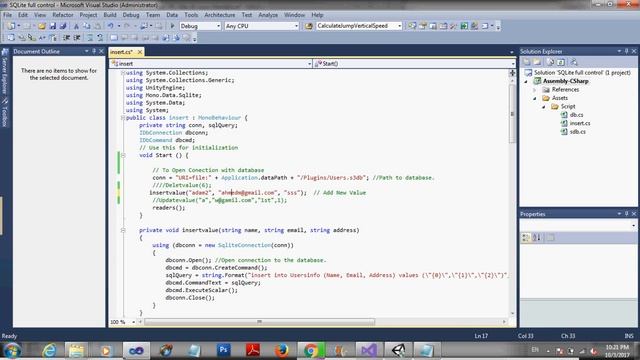The image size is (640, 360).
Task: Click the Save All icon
Action: 63,26
